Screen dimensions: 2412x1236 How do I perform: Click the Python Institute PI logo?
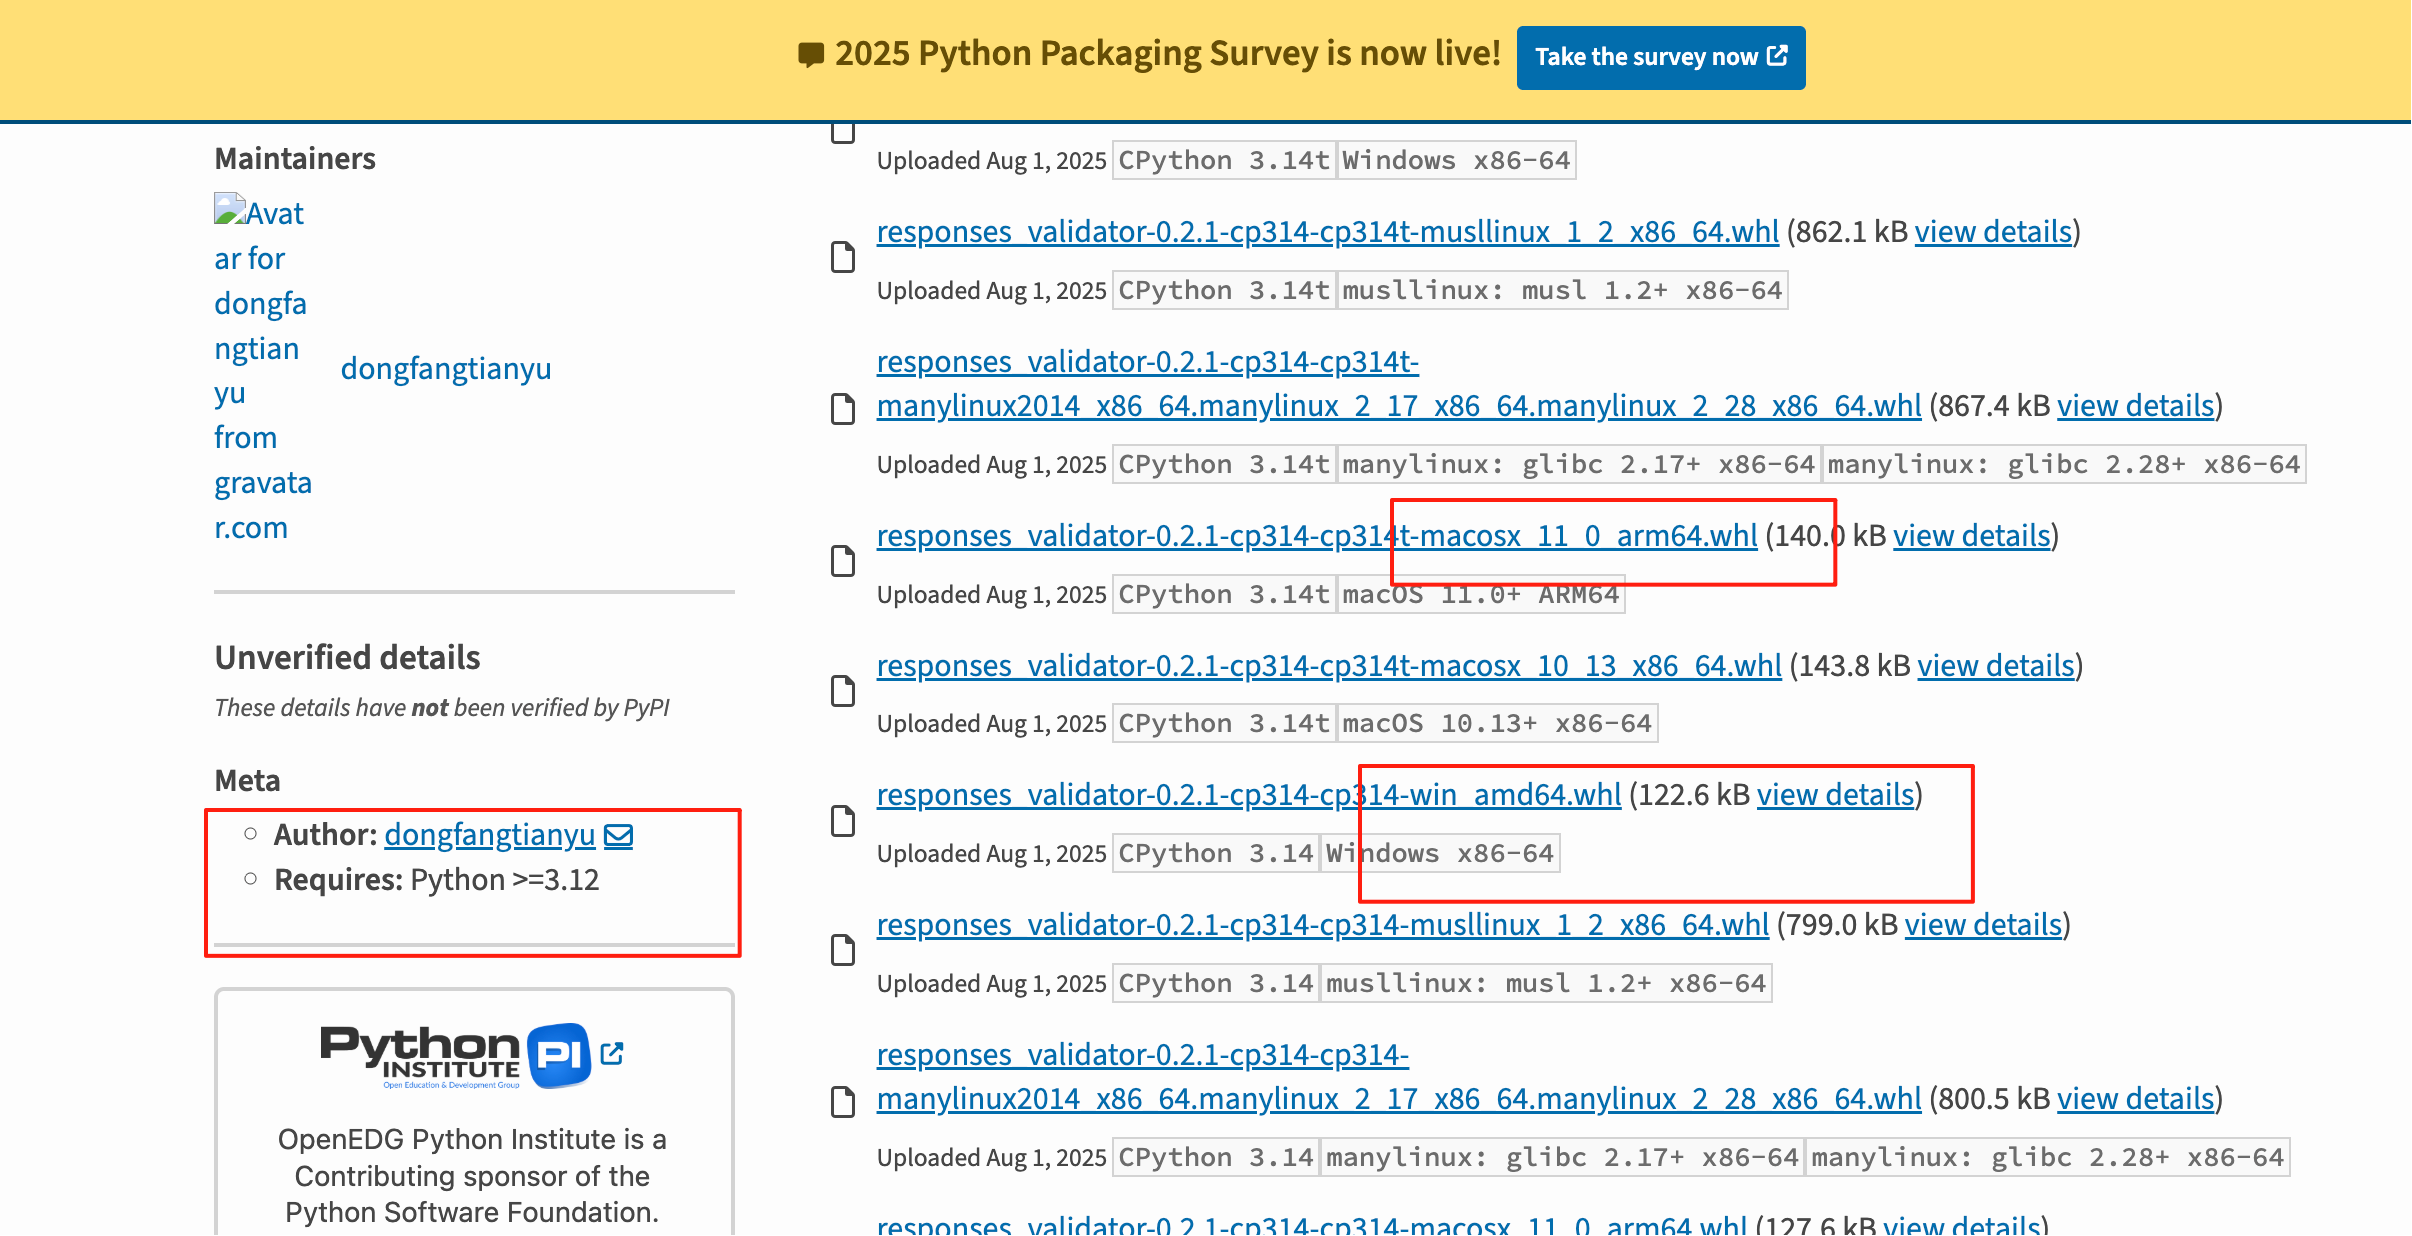click(x=452, y=1055)
